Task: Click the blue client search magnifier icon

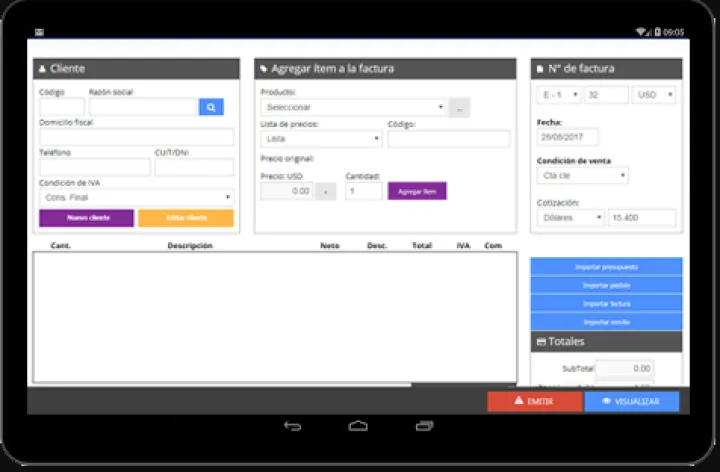Action: (x=211, y=106)
